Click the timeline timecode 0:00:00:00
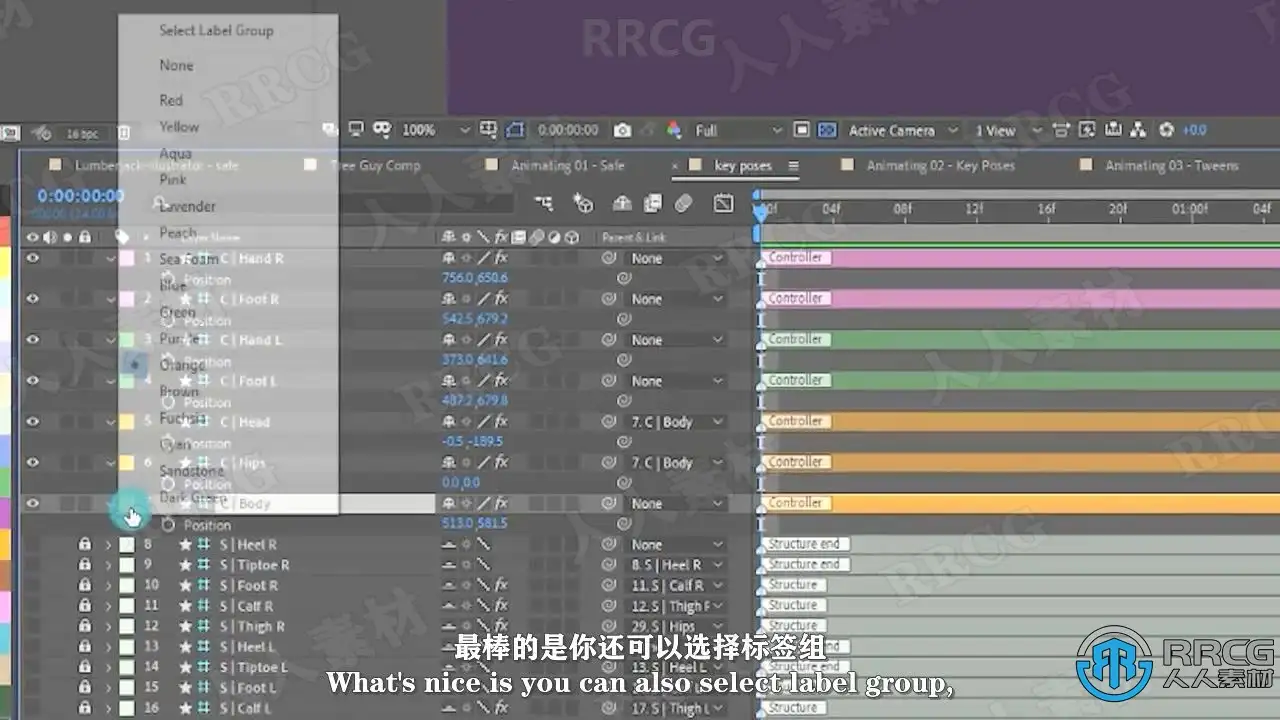 [x=80, y=196]
